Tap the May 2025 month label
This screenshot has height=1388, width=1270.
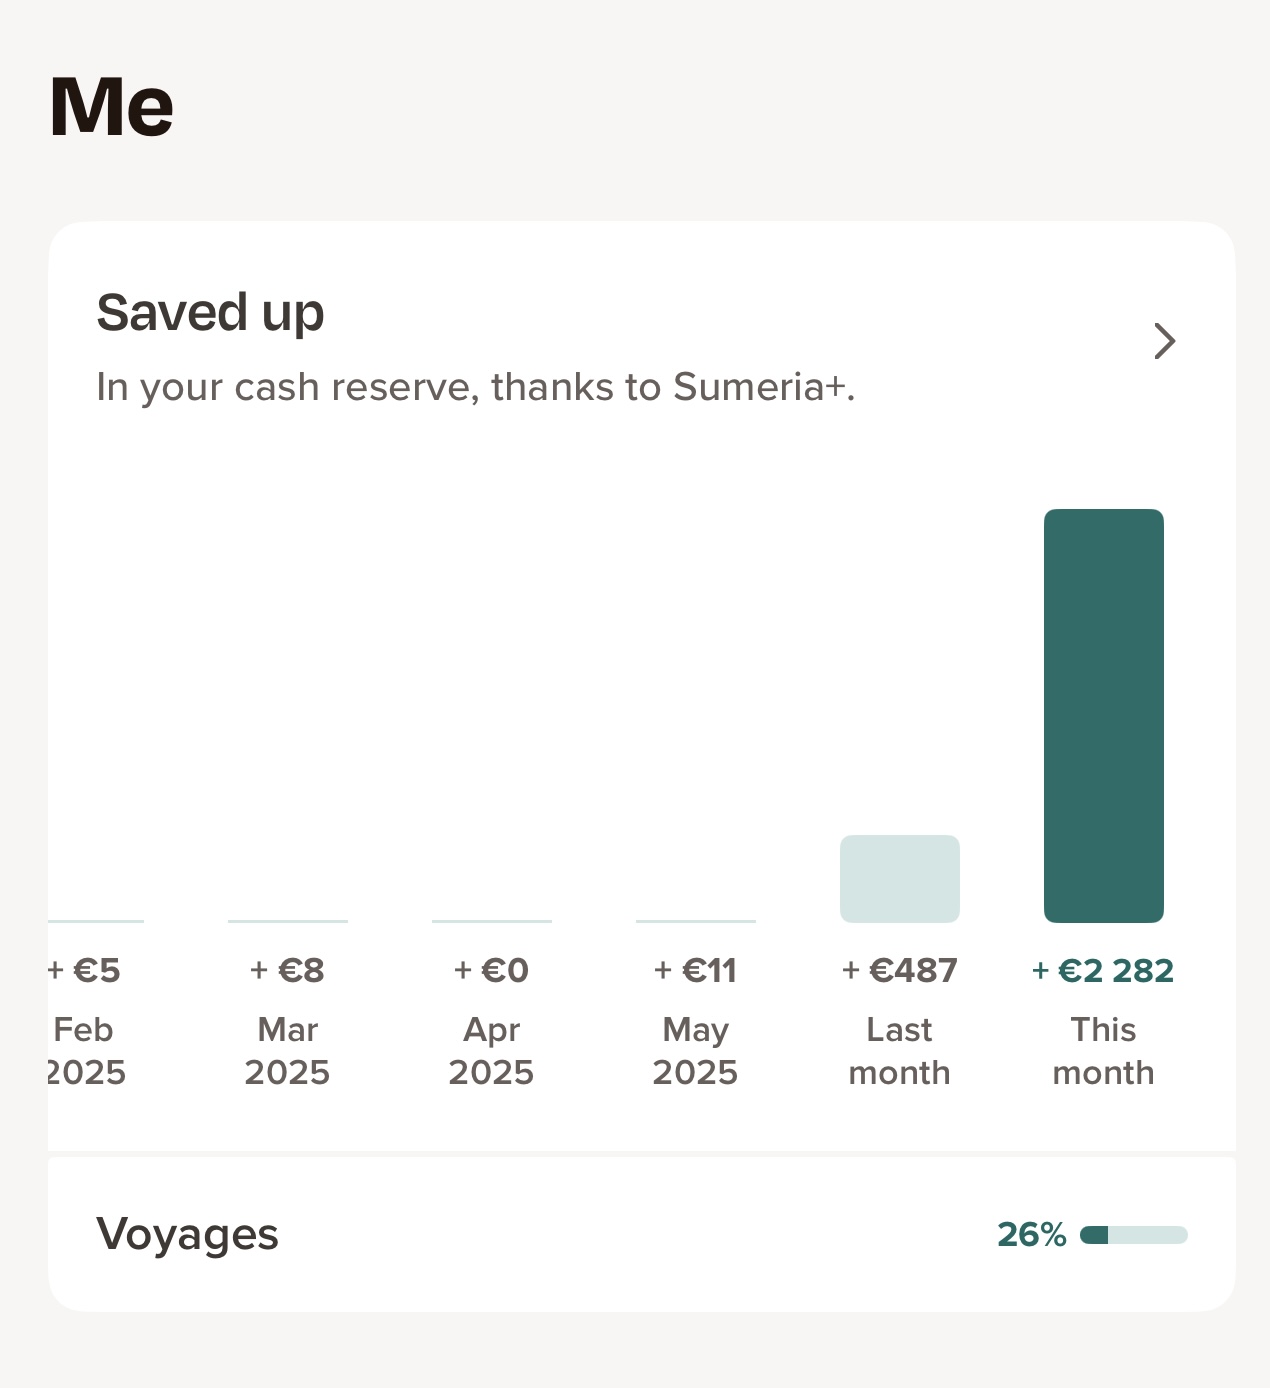(x=696, y=1051)
